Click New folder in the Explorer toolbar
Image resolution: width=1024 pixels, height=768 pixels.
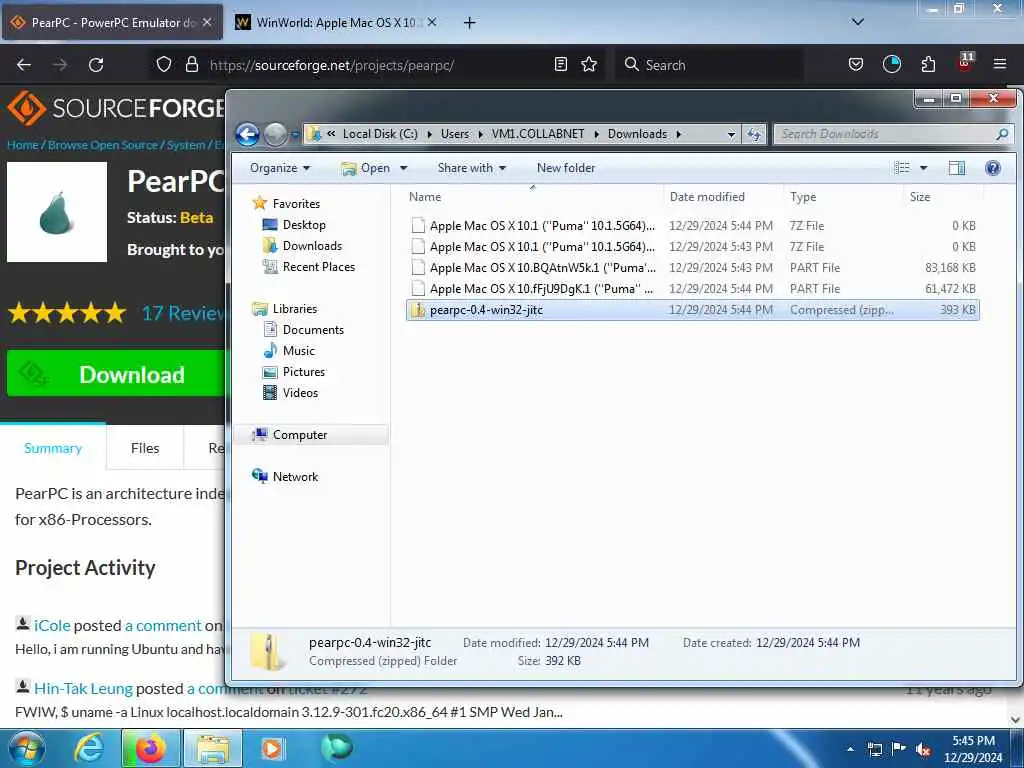coord(566,168)
